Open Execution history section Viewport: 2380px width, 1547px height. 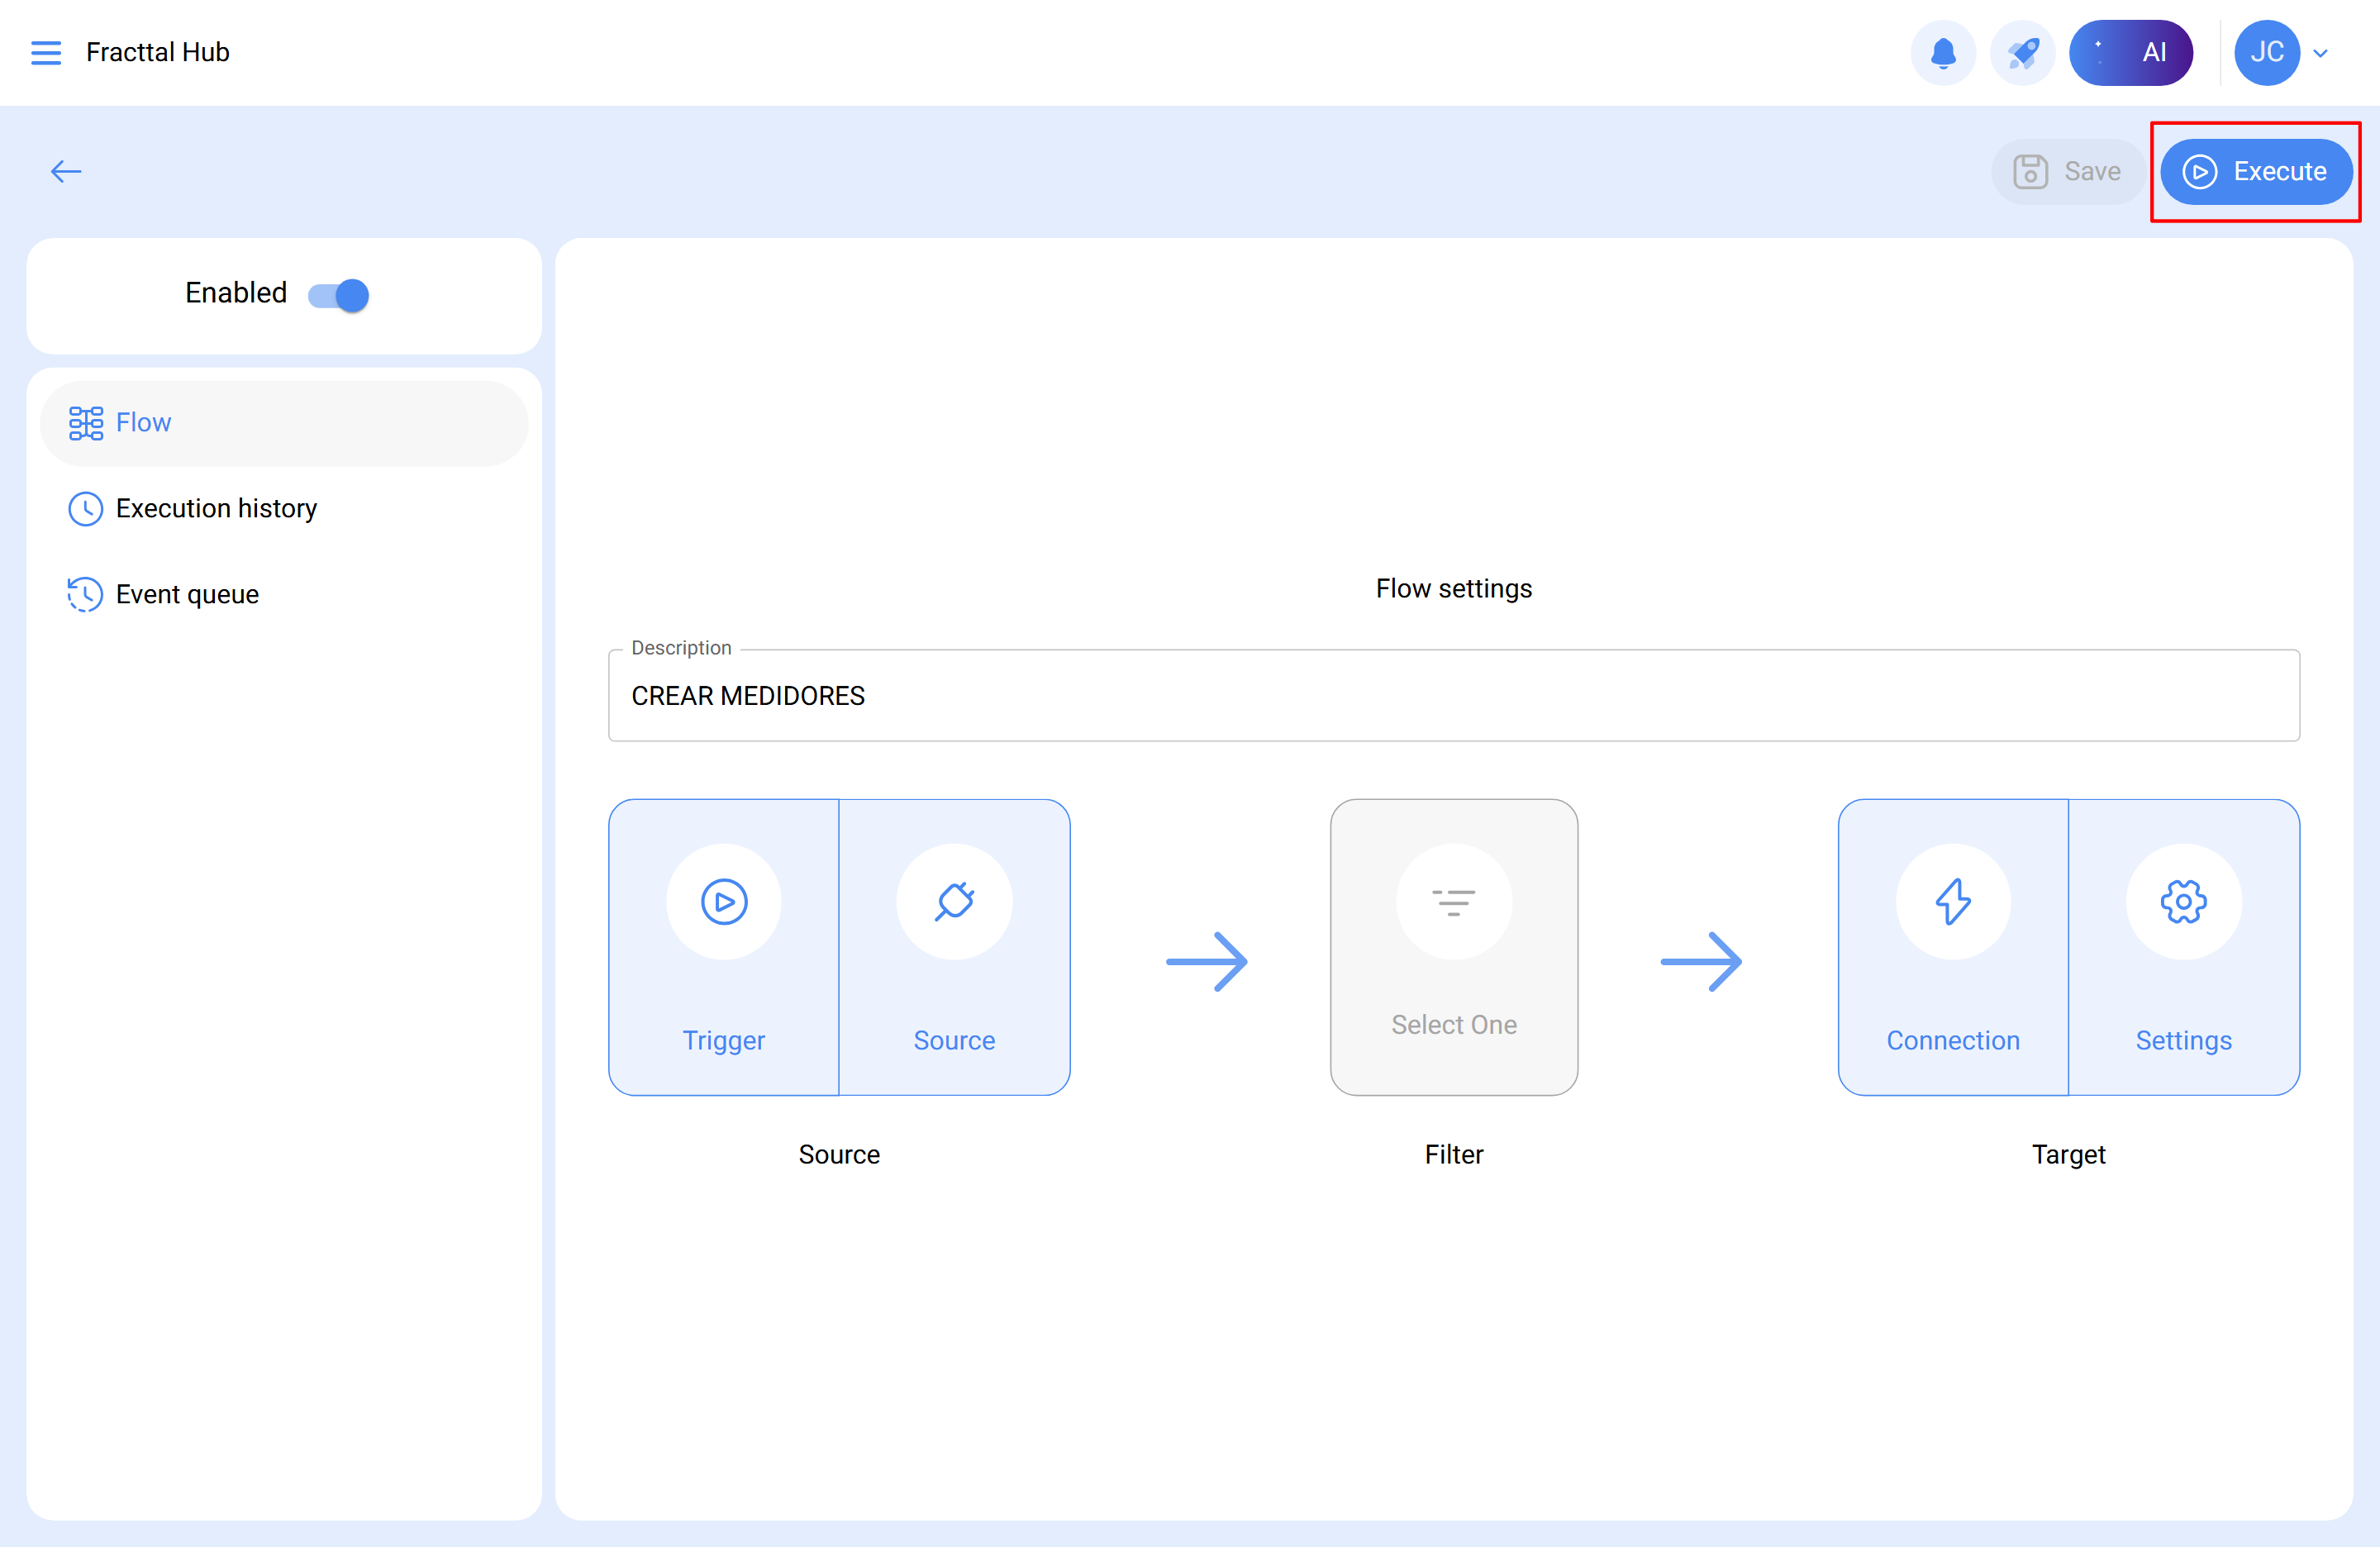pos(215,509)
